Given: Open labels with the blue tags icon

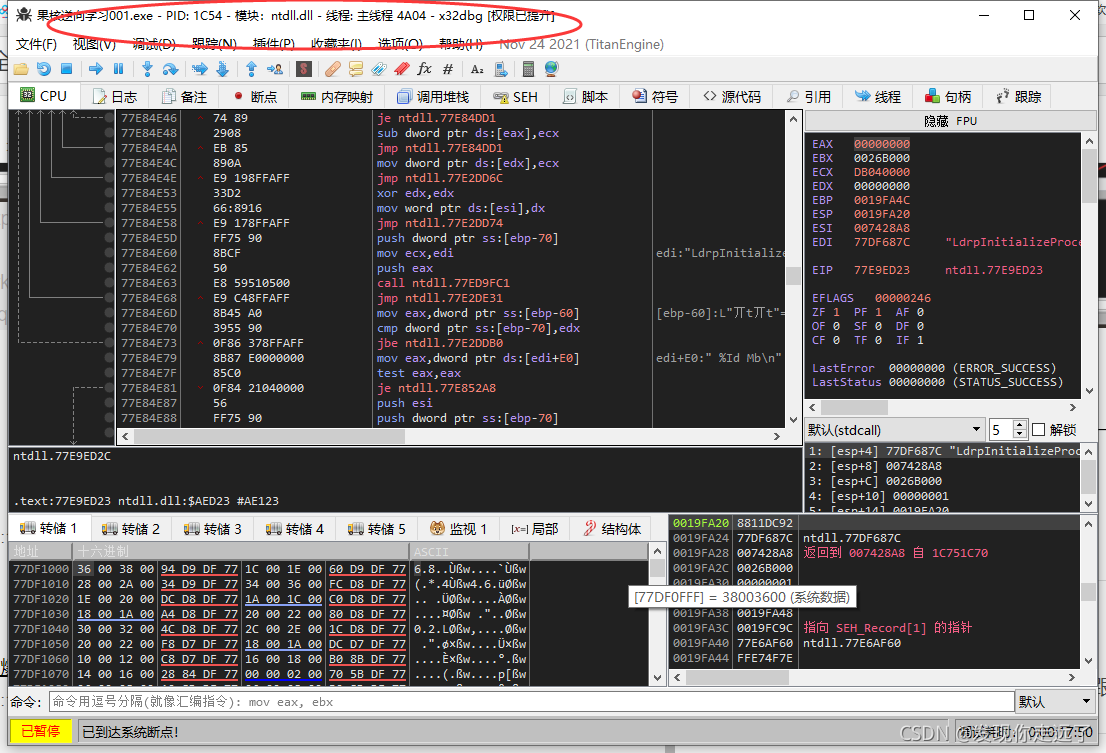Looking at the screenshot, I should (x=379, y=69).
